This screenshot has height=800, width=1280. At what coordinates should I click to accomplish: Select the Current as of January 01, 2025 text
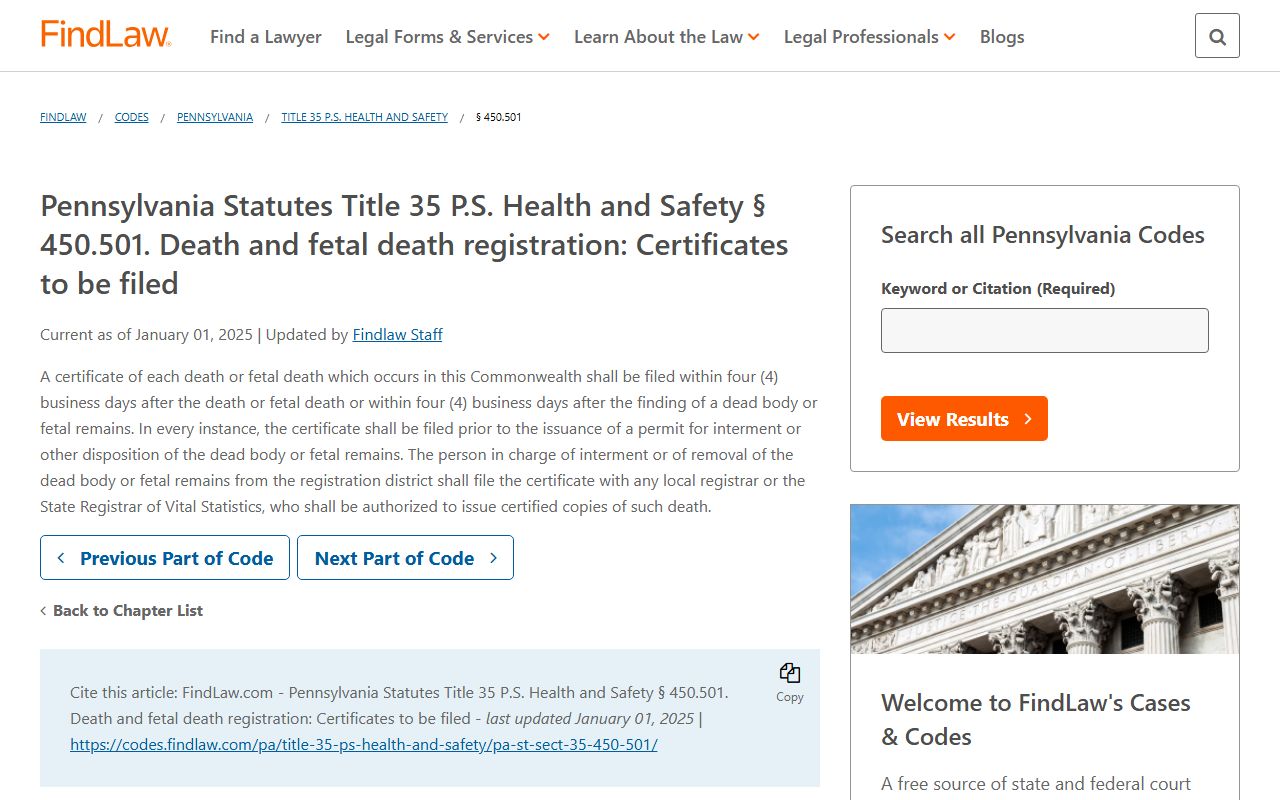146,334
